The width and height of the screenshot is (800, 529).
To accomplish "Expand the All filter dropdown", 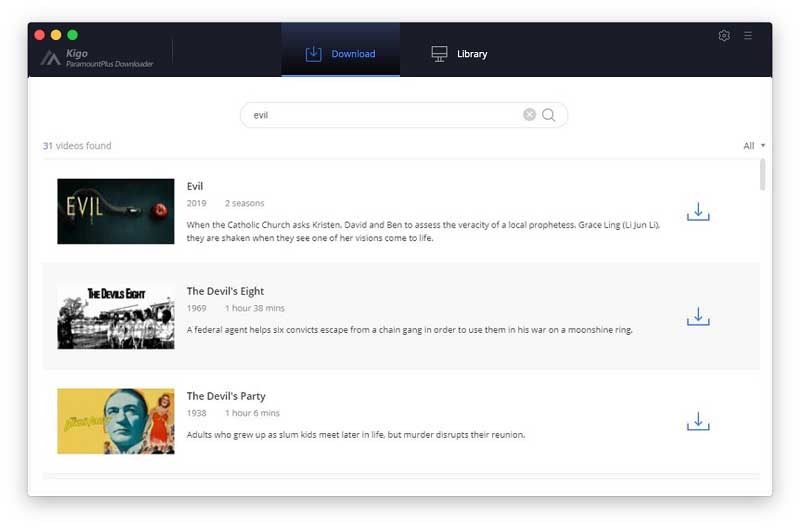I will click(x=754, y=146).
